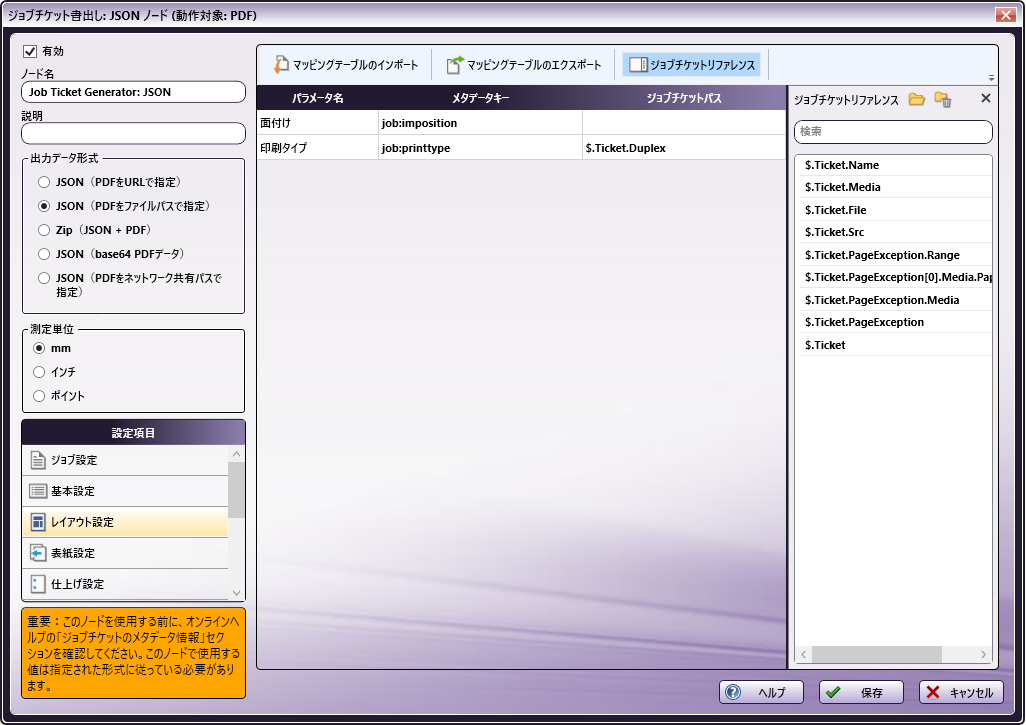The width and height of the screenshot is (1026, 725).
Task: Click the import mapping table icon
Action: 281,64
